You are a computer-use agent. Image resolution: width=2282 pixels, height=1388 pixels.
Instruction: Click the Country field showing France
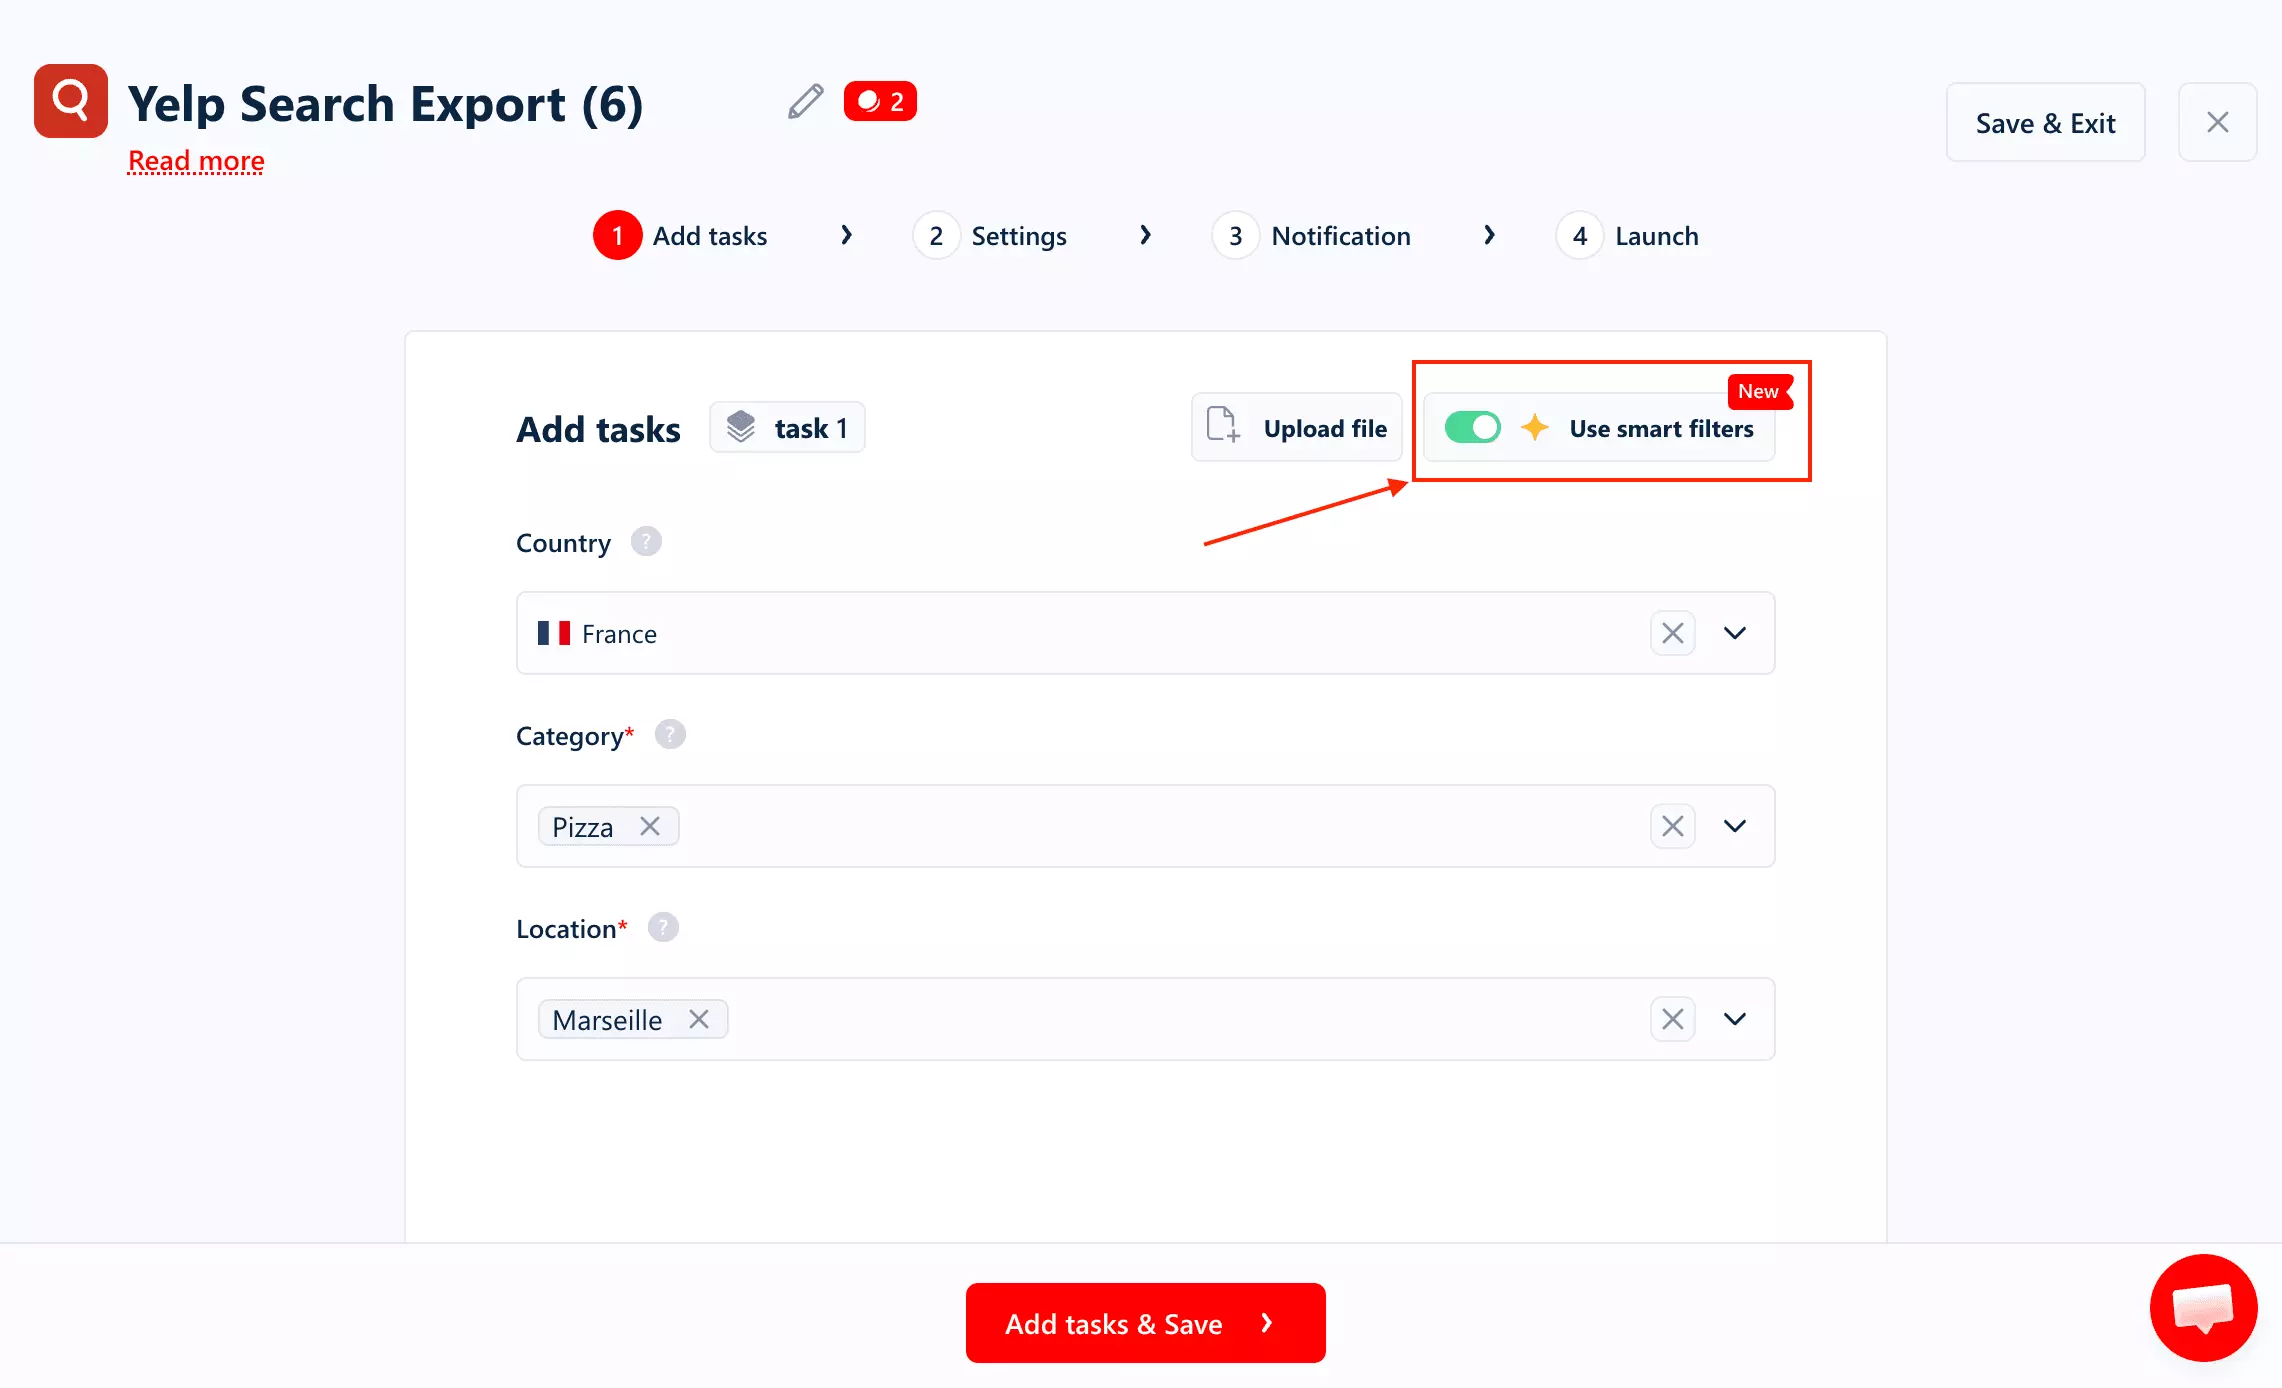1146,633
